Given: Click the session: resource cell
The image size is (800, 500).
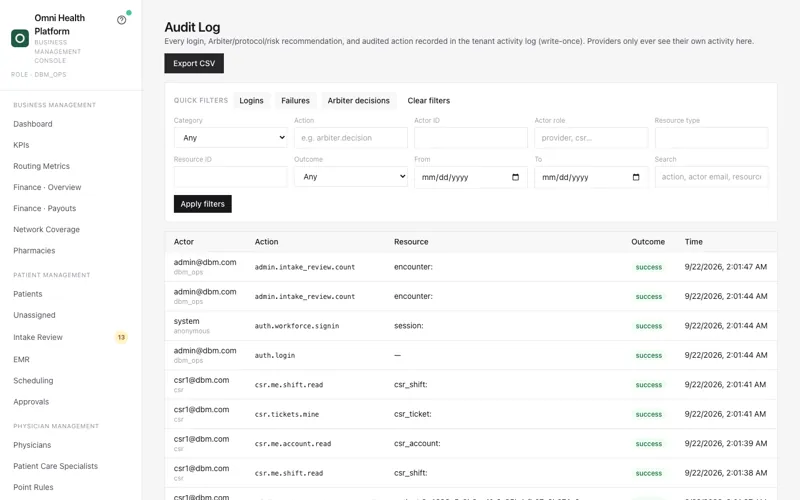Looking at the screenshot, I should click(x=409, y=326).
